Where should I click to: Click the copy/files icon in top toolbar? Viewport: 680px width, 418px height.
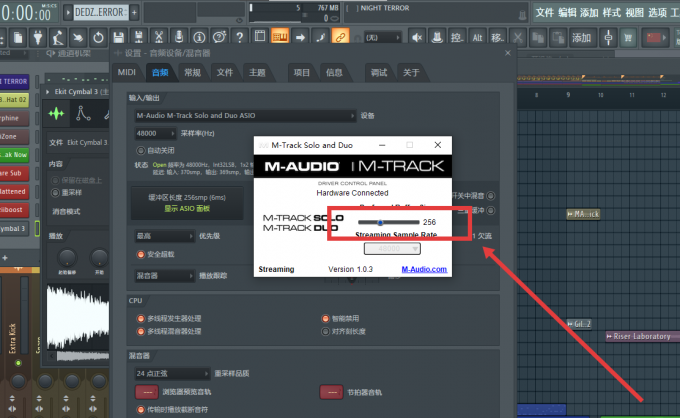[x=18, y=37]
